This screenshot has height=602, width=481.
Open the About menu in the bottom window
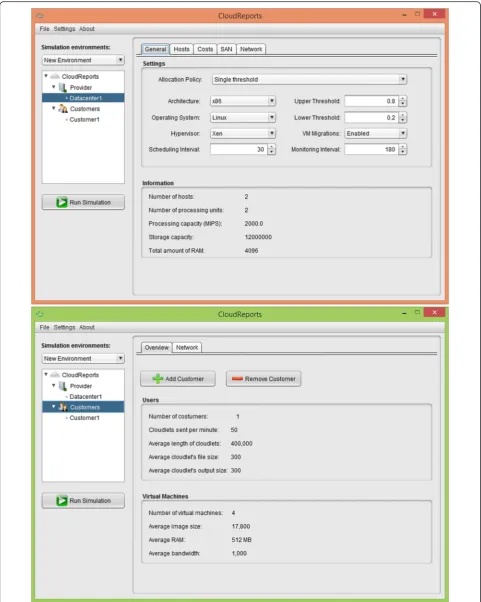pyautogui.click(x=87, y=327)
